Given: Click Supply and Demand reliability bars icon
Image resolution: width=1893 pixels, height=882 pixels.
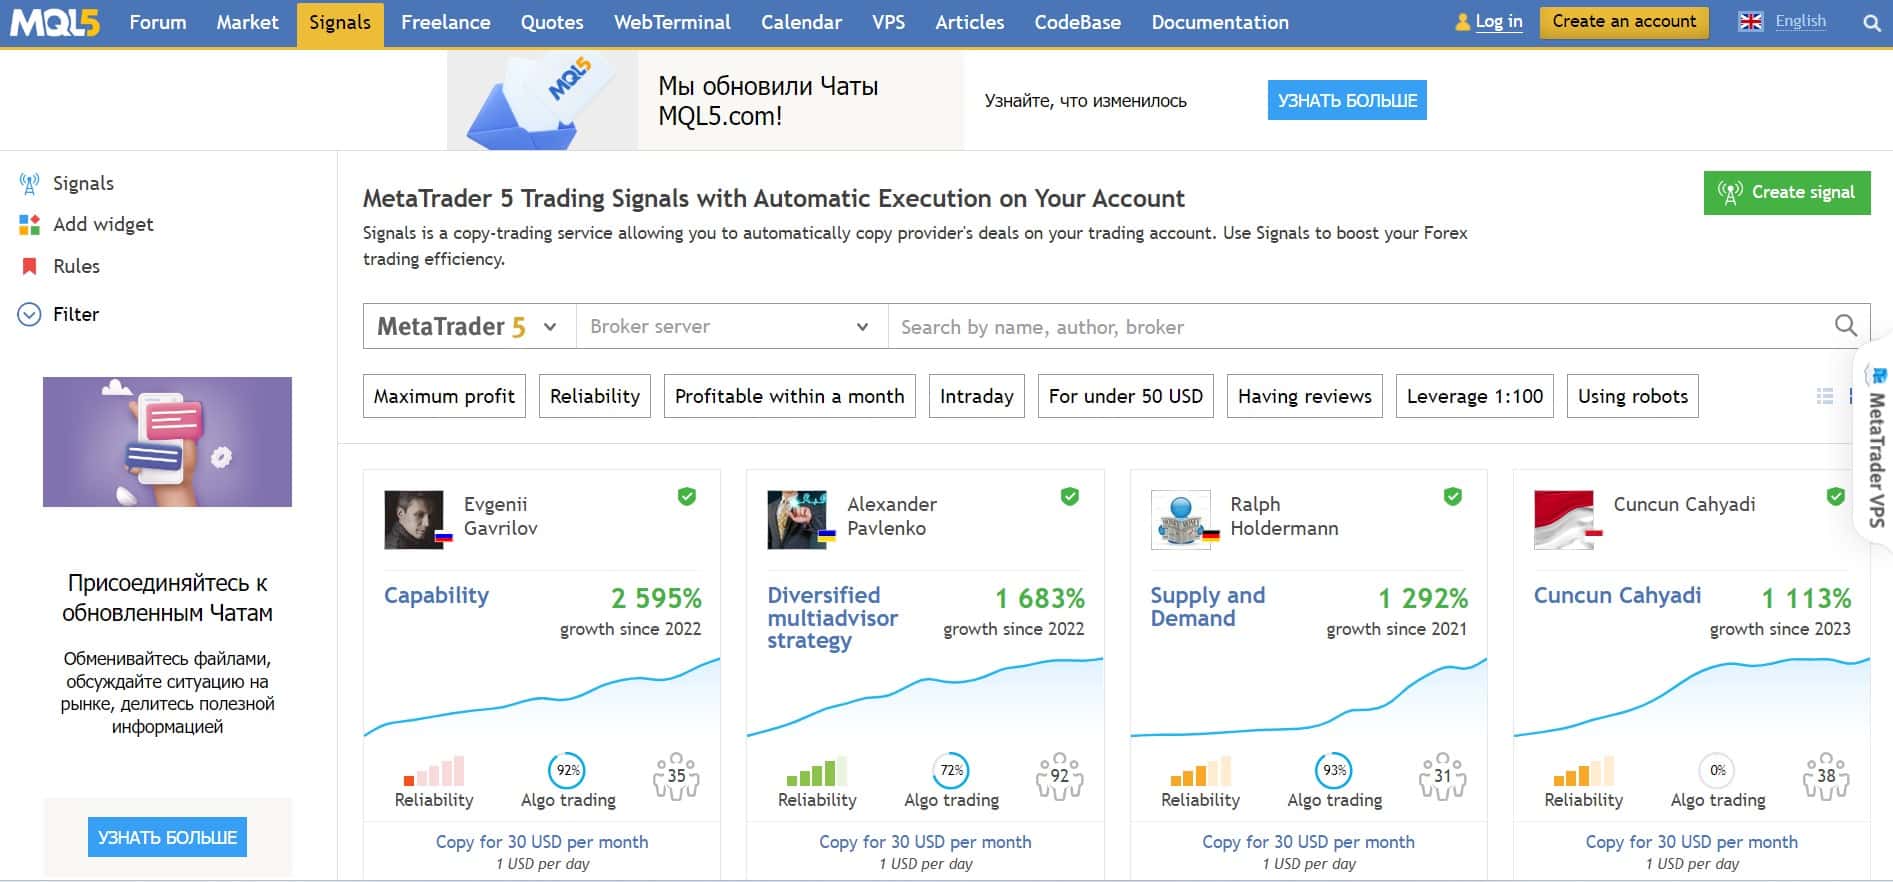Looking at the screenshot, I should pyautogui.click(x=1200, y=771).
